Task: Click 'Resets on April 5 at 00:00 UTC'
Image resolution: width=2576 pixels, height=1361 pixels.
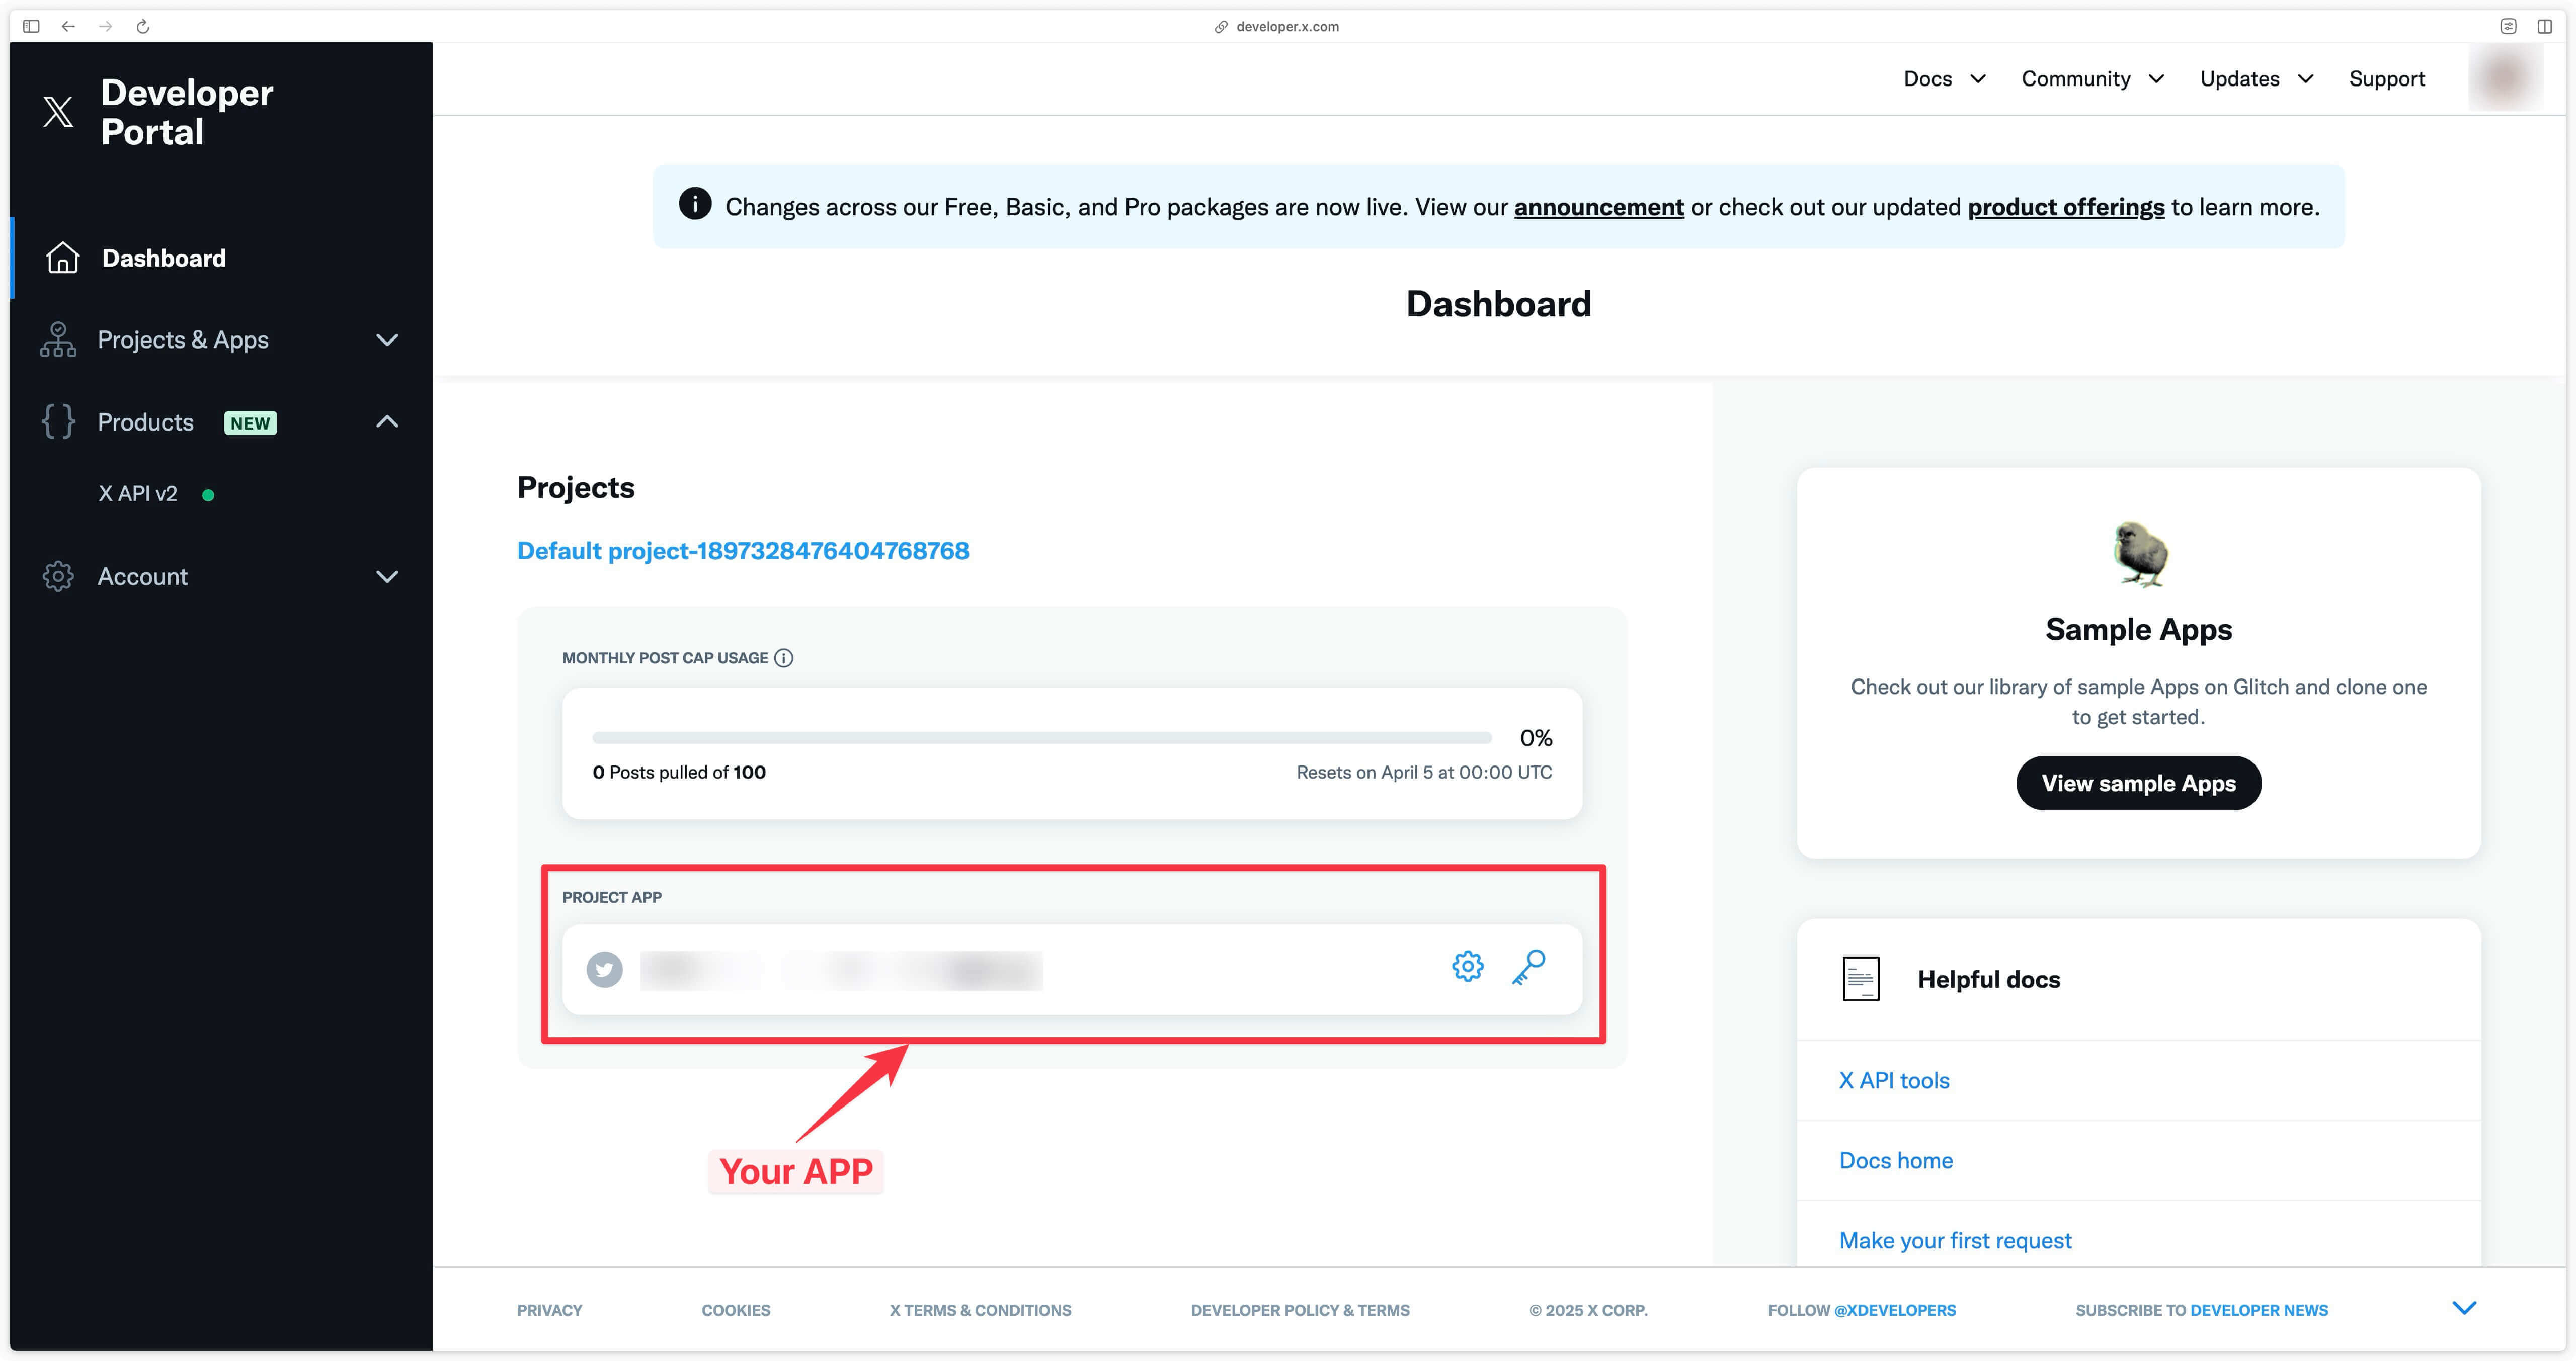Action: 1424,772
